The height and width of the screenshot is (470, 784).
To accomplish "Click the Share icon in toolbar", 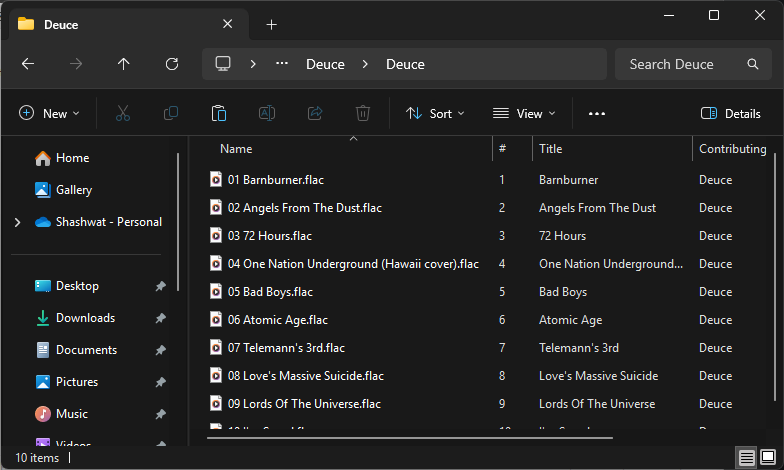I will pyautogui.click(x=315, y=114).
